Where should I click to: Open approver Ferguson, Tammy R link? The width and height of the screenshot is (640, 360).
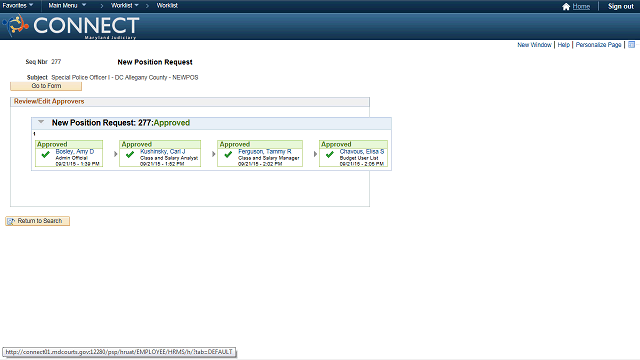(264, 151)
